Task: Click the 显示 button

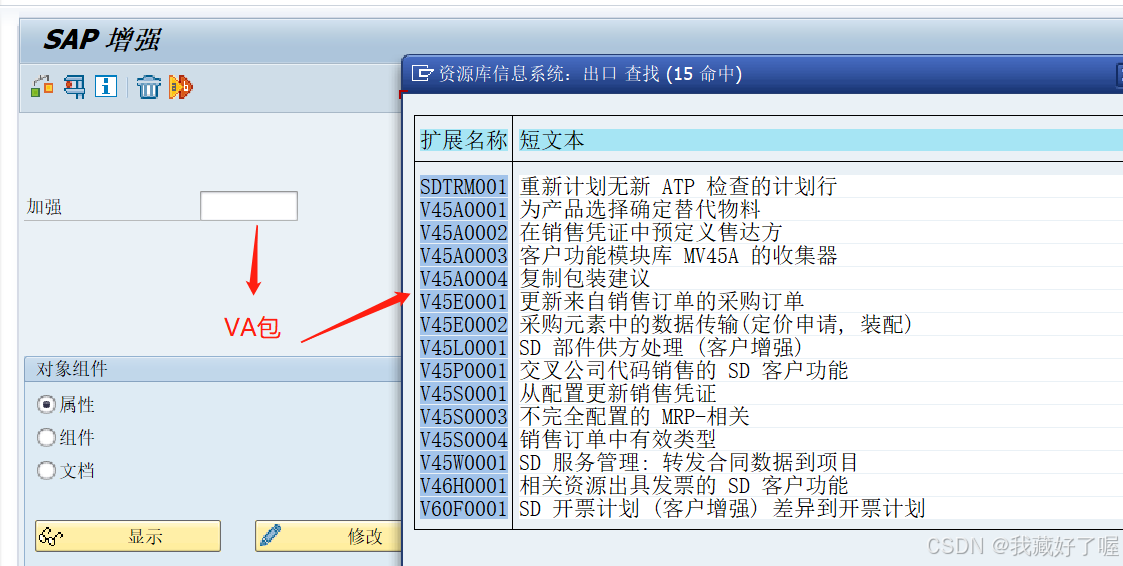Action: point(127,536)
